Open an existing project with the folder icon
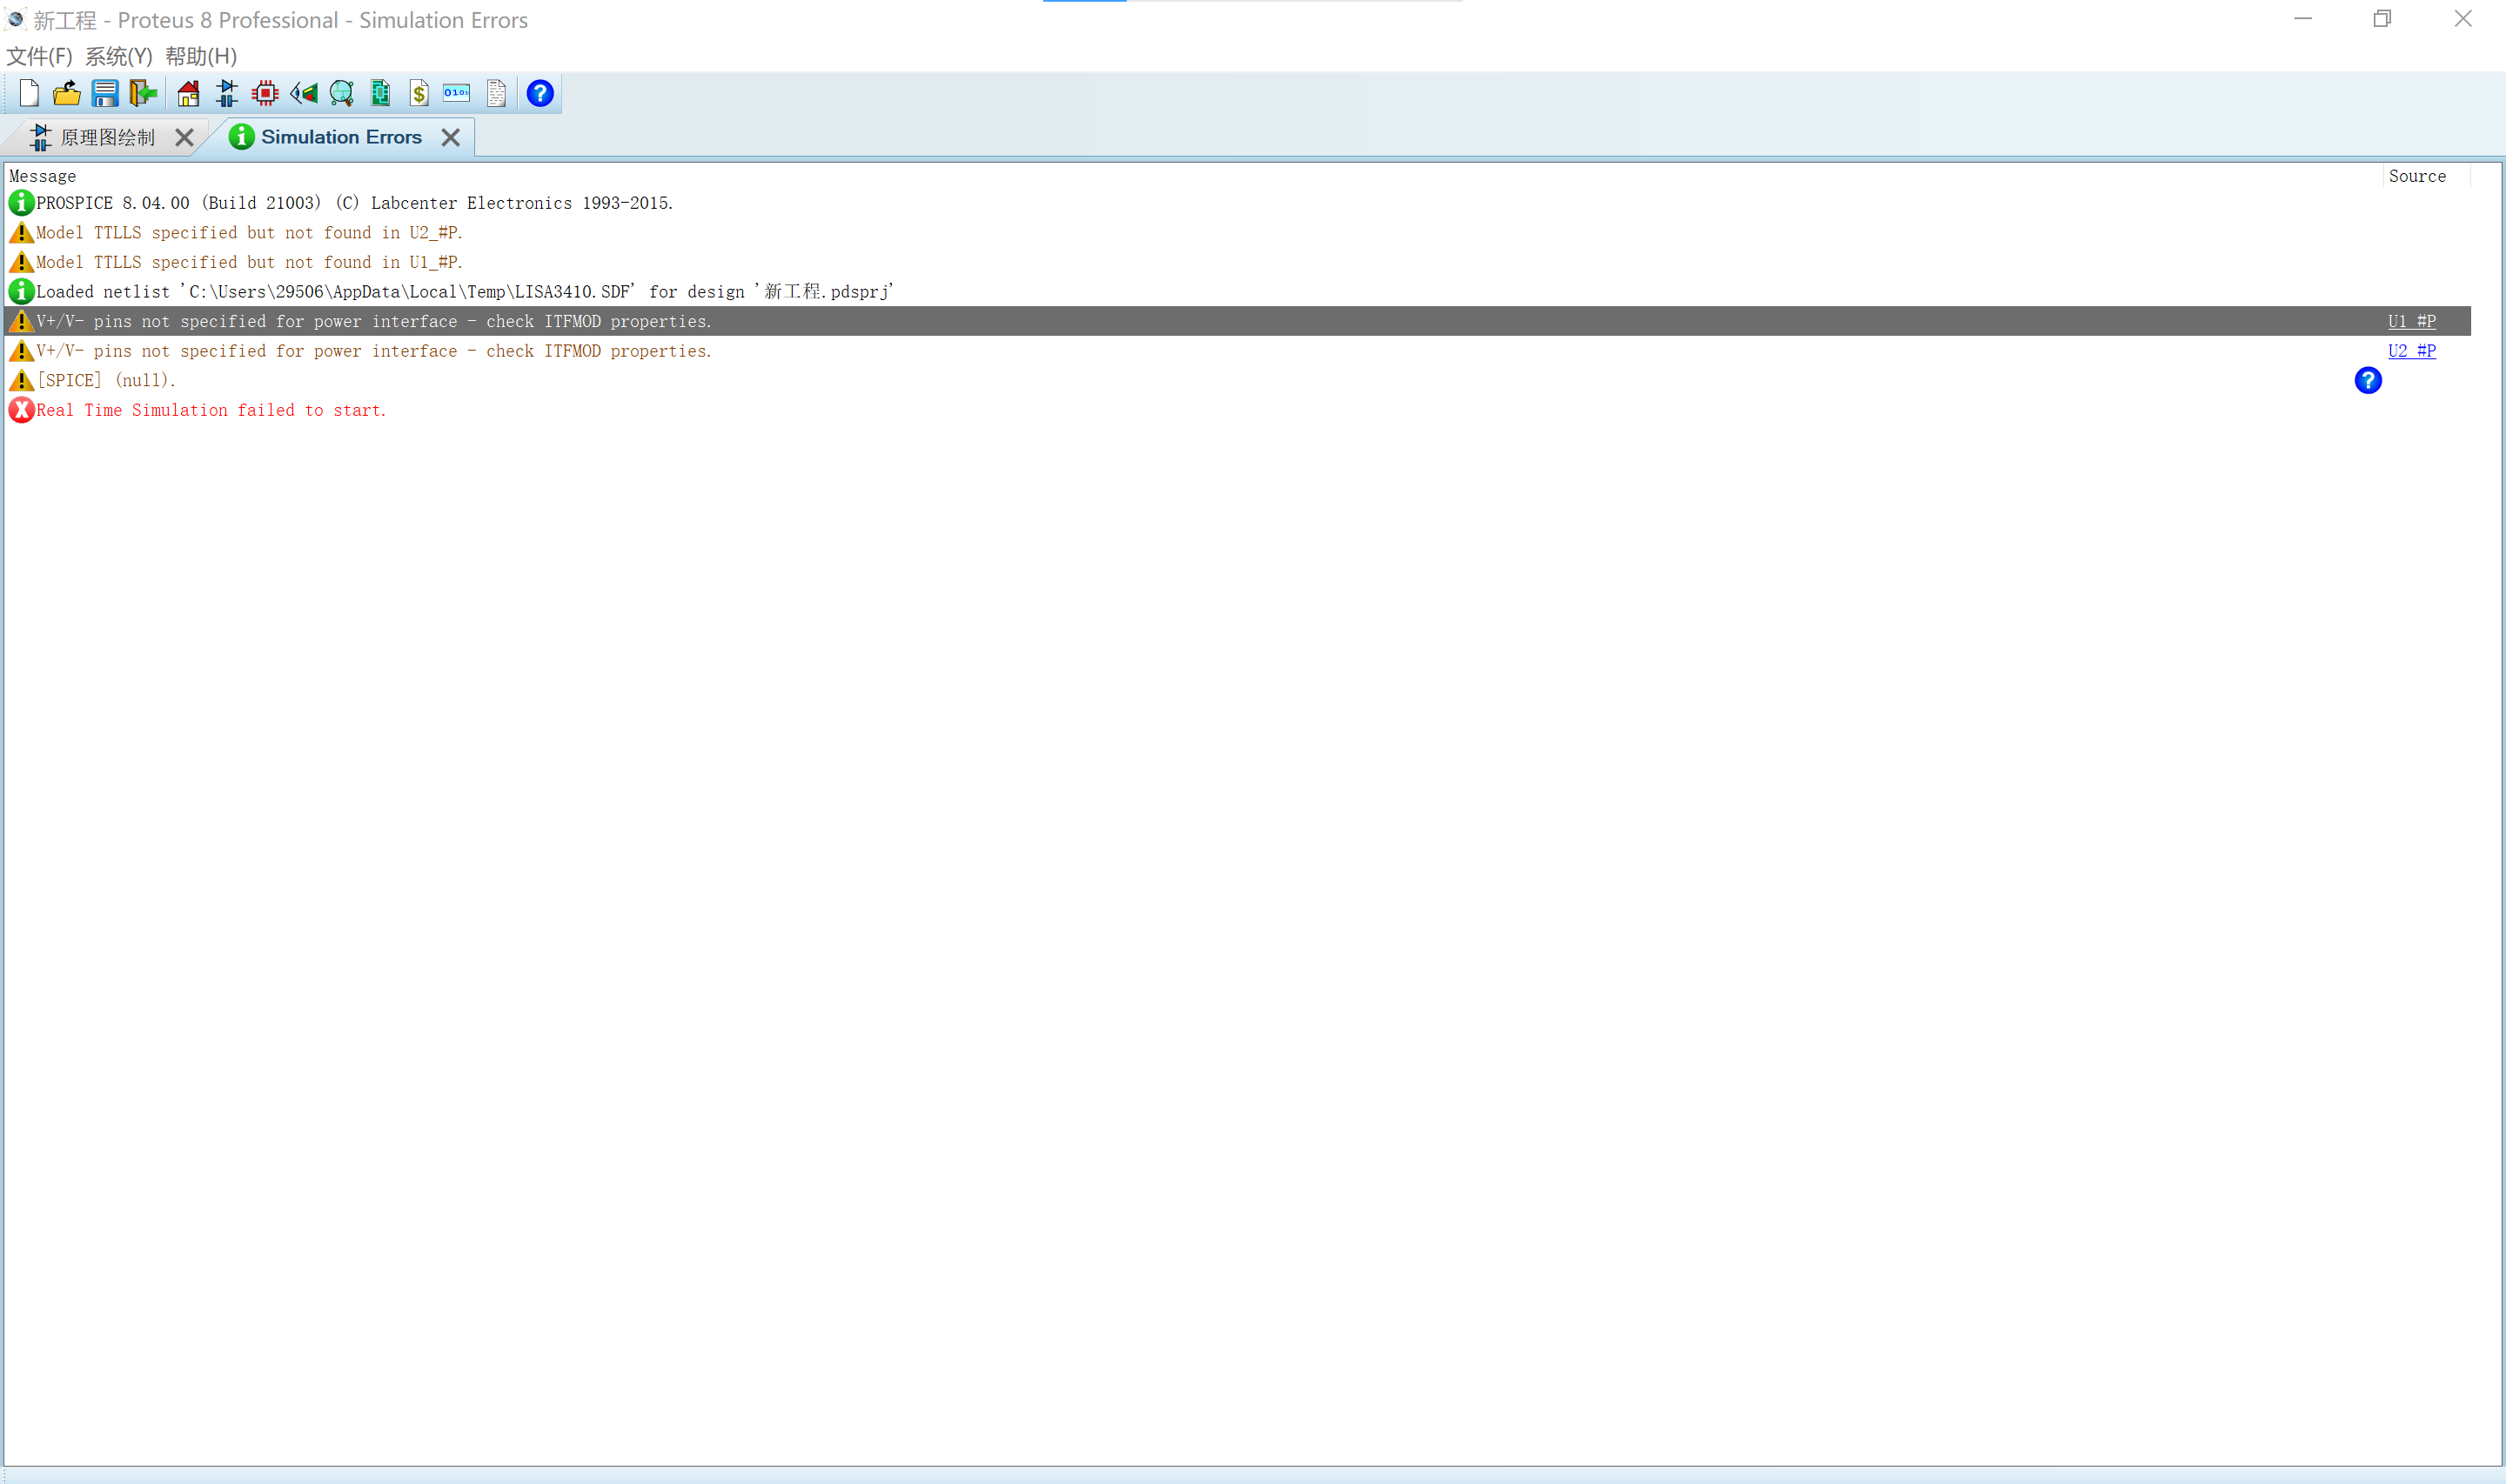The width and height of the screenshot is (2506, 1484). 67,93
